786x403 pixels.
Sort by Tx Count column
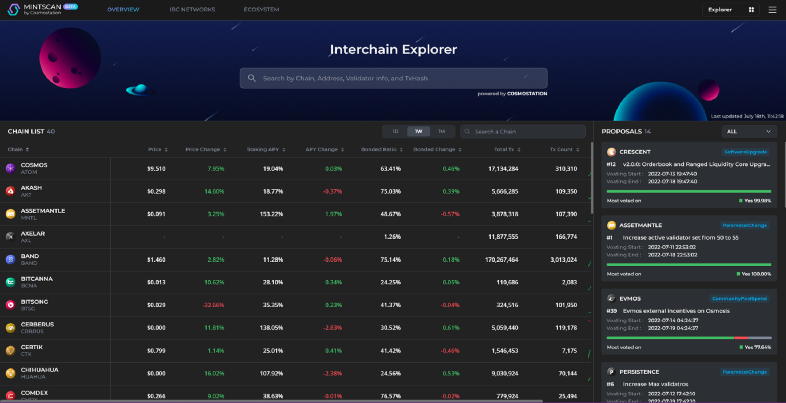coord(564,149)
